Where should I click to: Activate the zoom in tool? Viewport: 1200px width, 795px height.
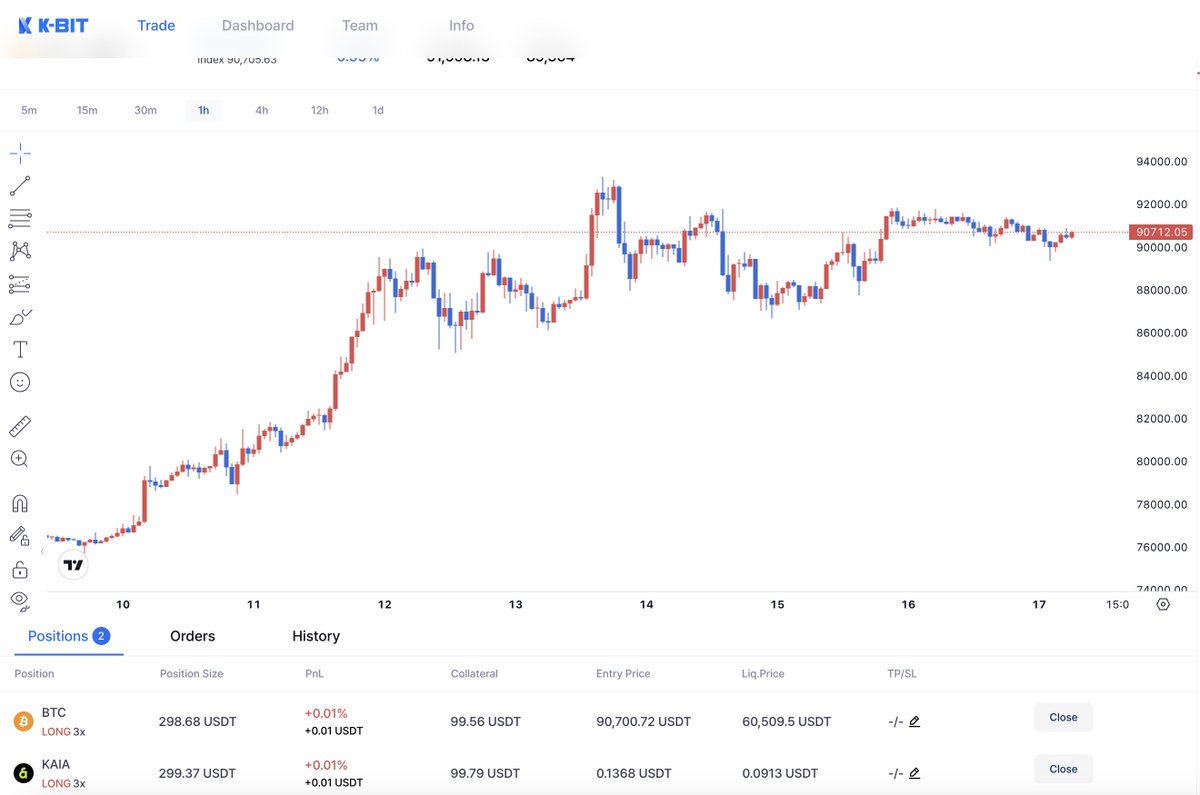tap(20, 459)
